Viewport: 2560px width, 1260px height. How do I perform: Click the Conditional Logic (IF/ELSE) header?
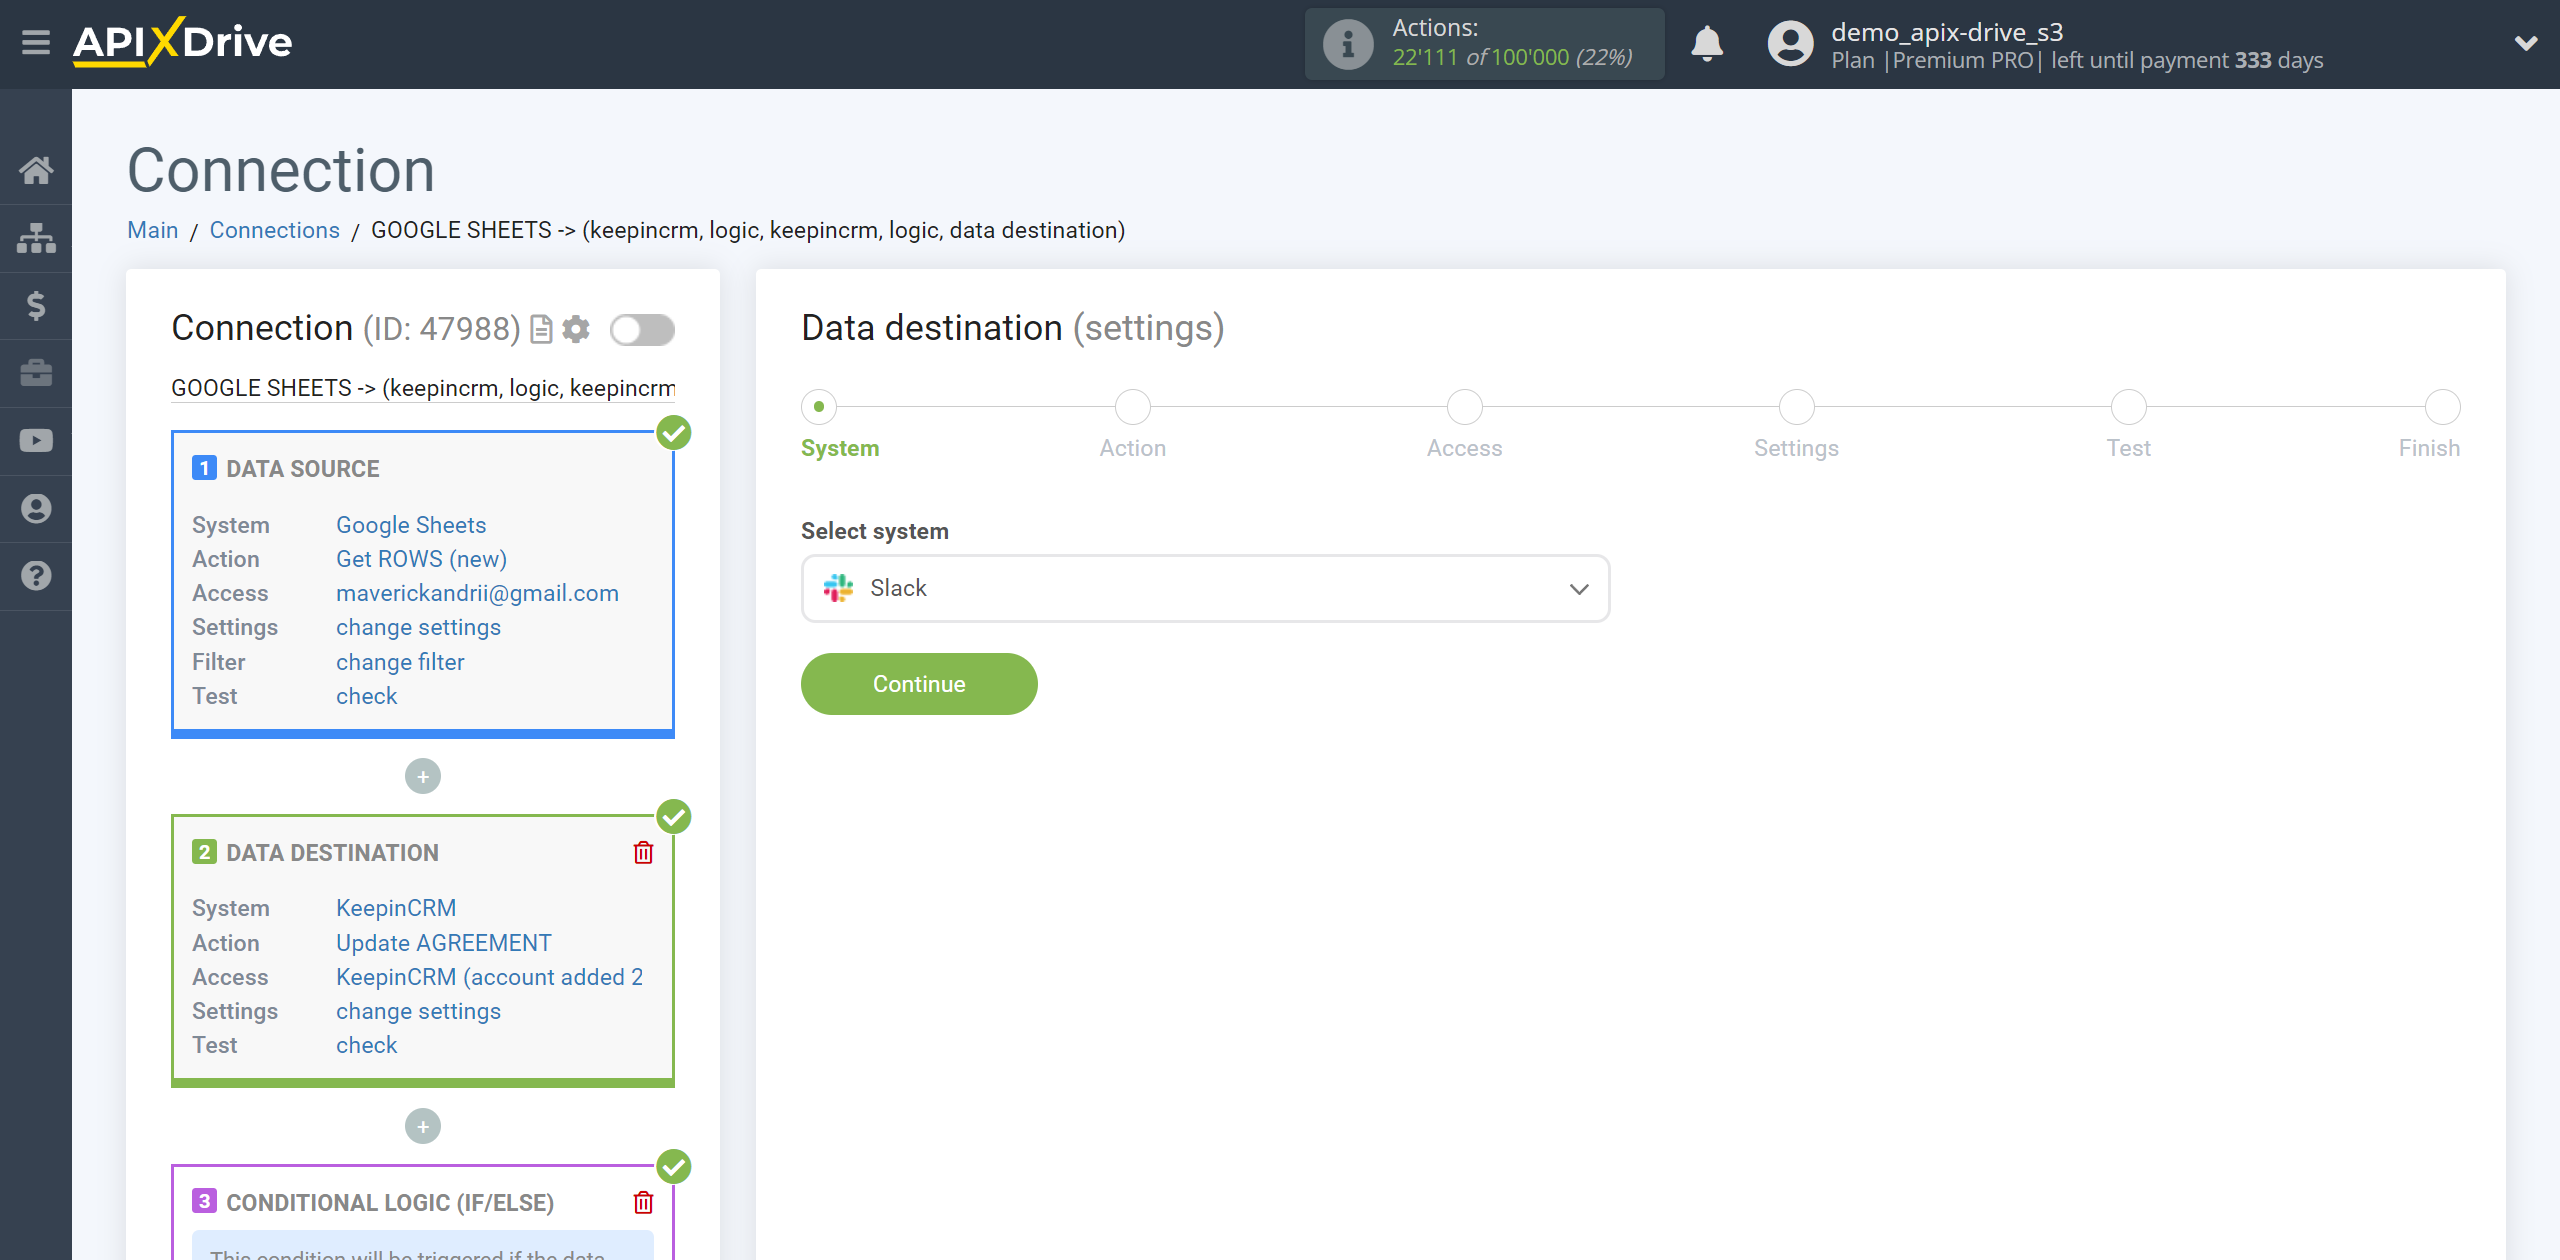(x=390, y=1203)
